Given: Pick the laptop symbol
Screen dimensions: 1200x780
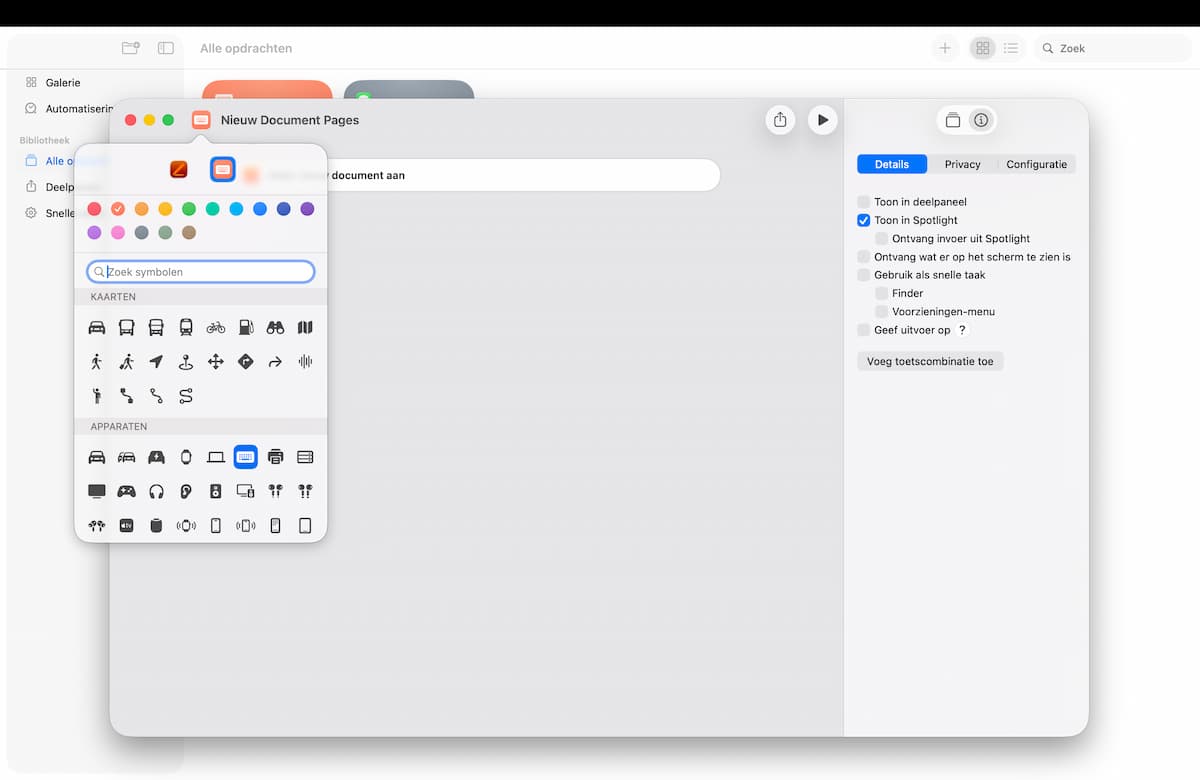Looking at the screenshot, I should click(216, 457).
